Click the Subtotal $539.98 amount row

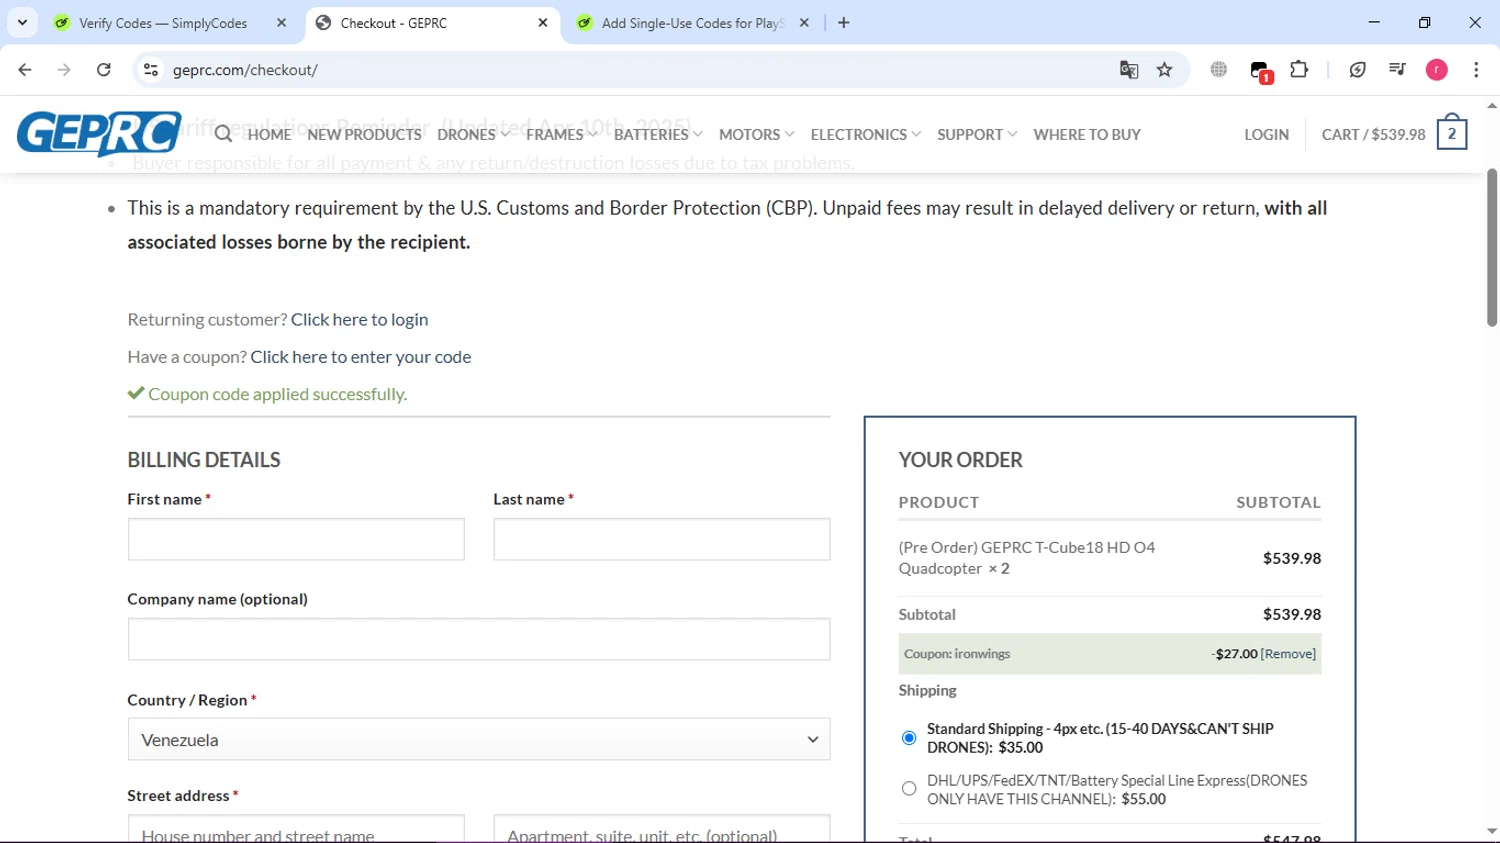[x=1110, y=615]
